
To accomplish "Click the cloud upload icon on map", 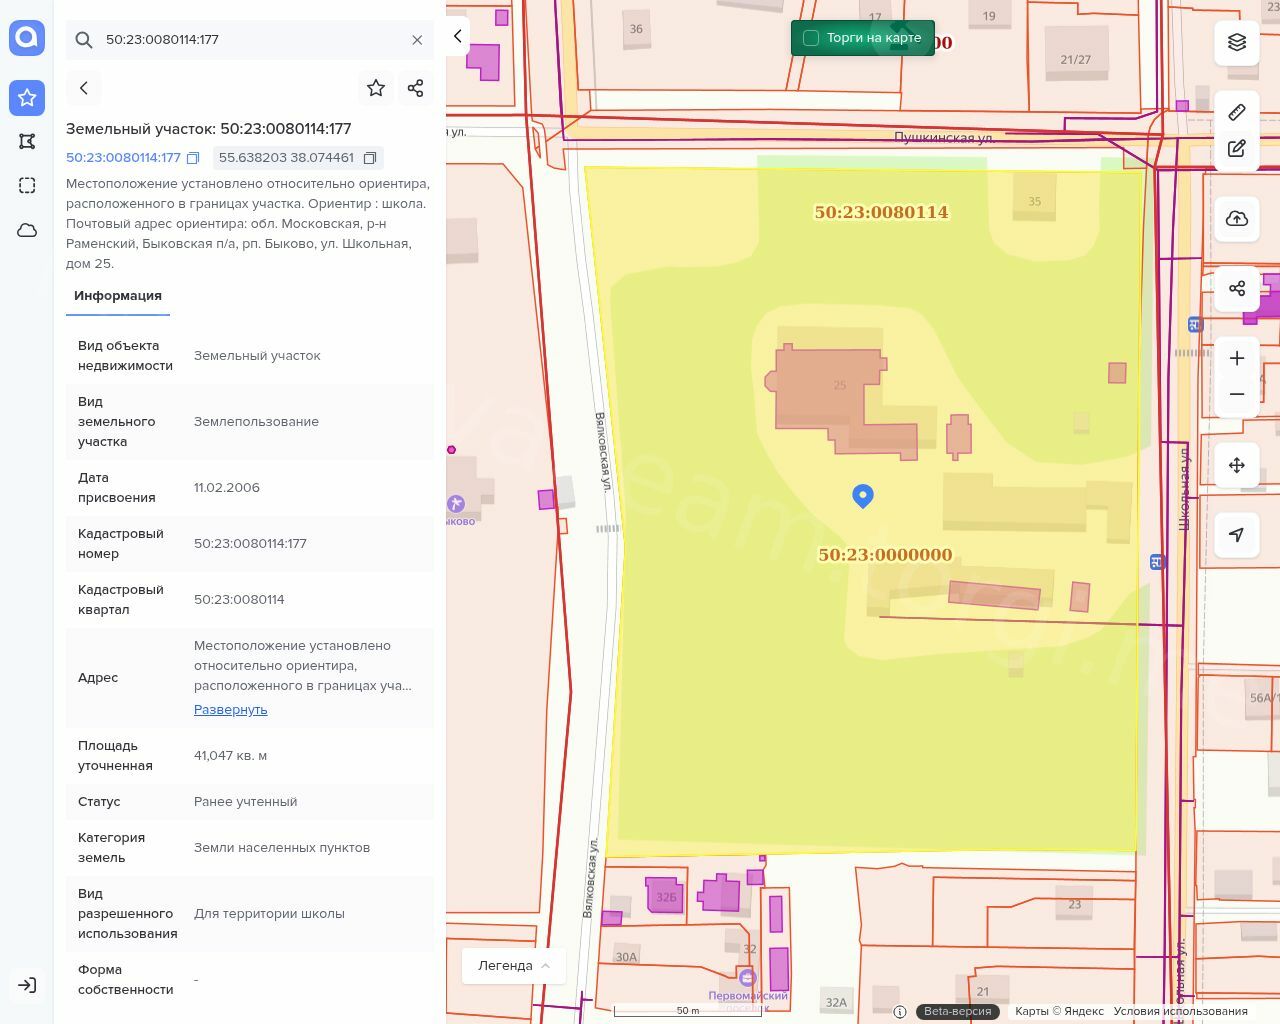I will pos(1237,219).
